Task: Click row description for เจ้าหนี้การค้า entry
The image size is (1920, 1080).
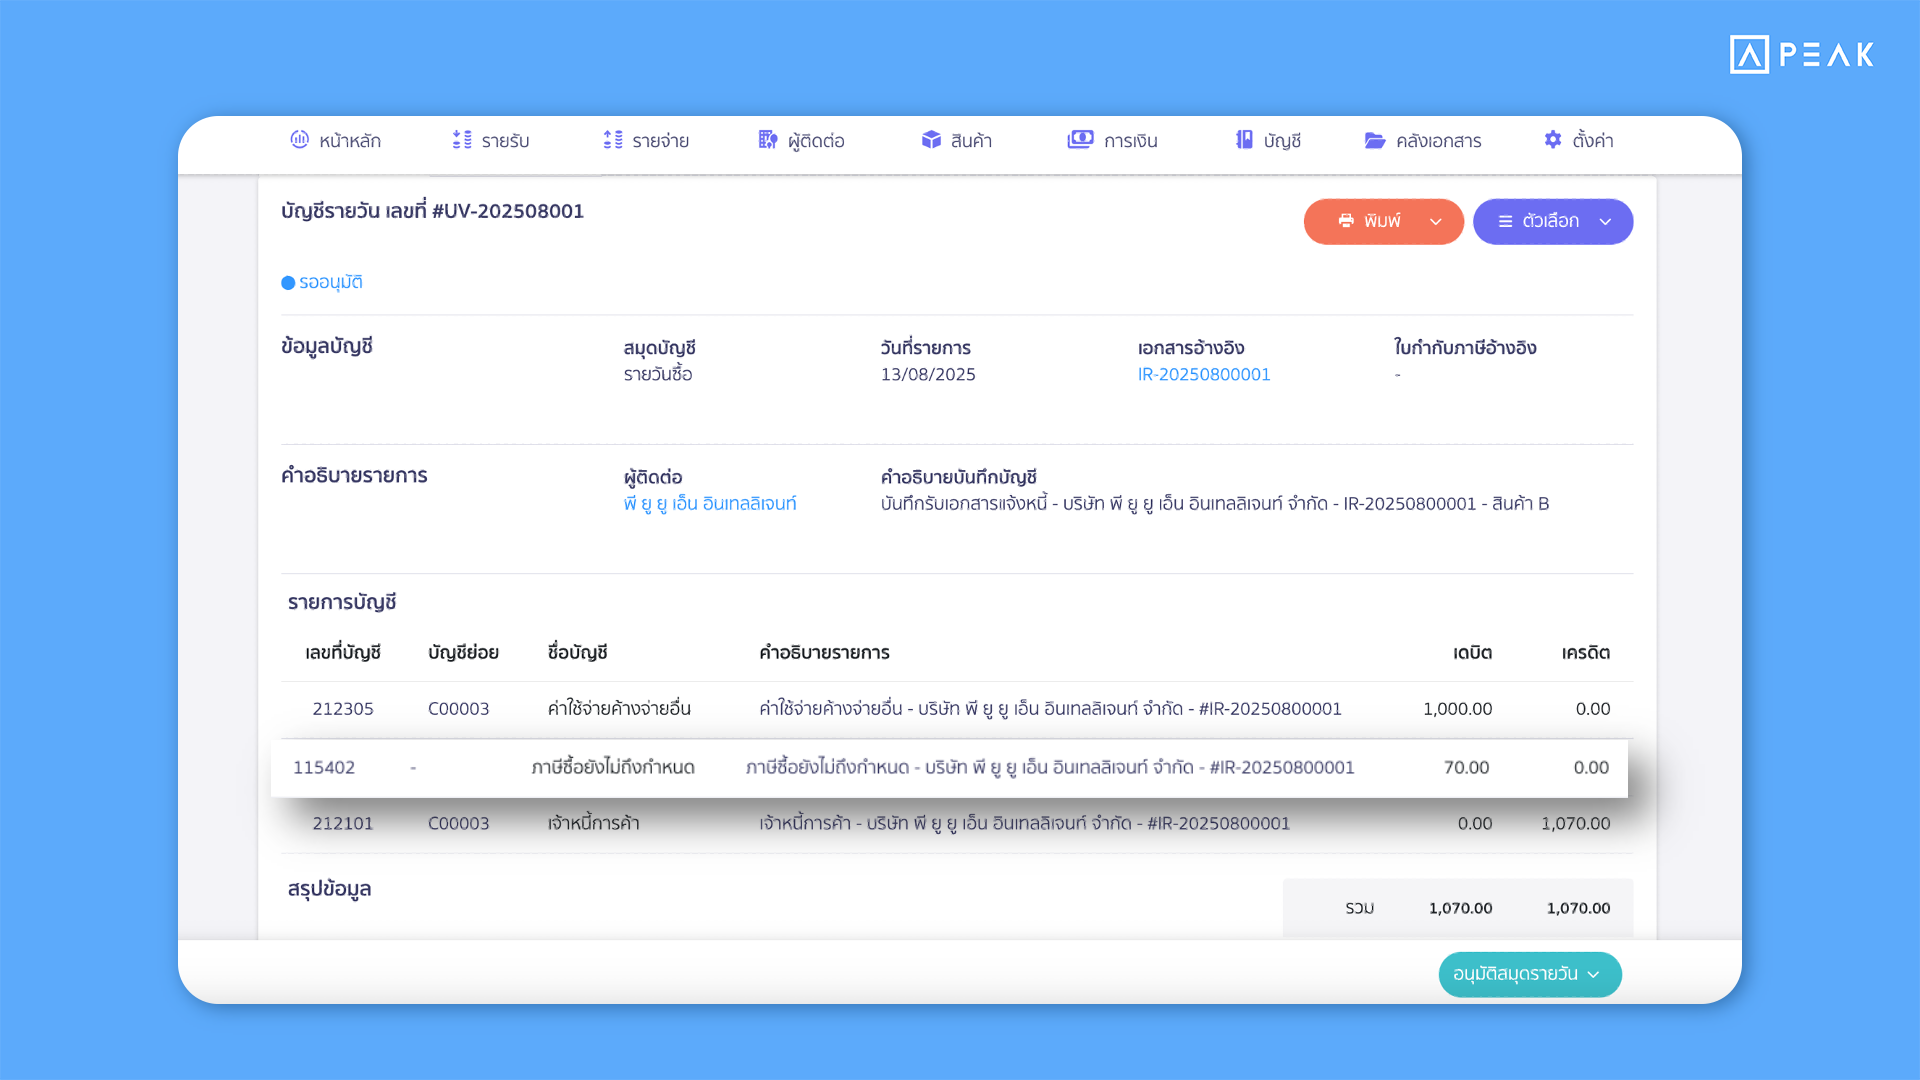Action: 1025,824
